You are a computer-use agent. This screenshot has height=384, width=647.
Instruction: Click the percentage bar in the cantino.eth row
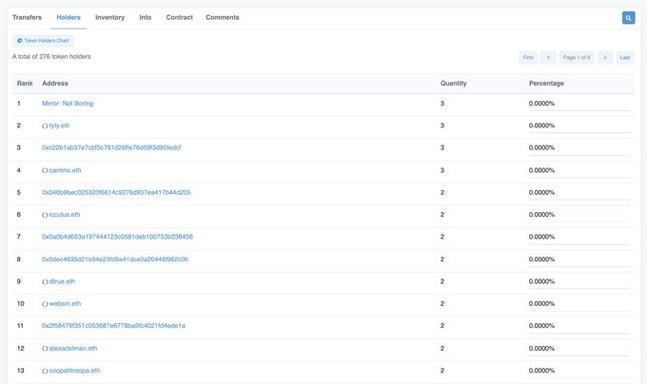point(579,177)
